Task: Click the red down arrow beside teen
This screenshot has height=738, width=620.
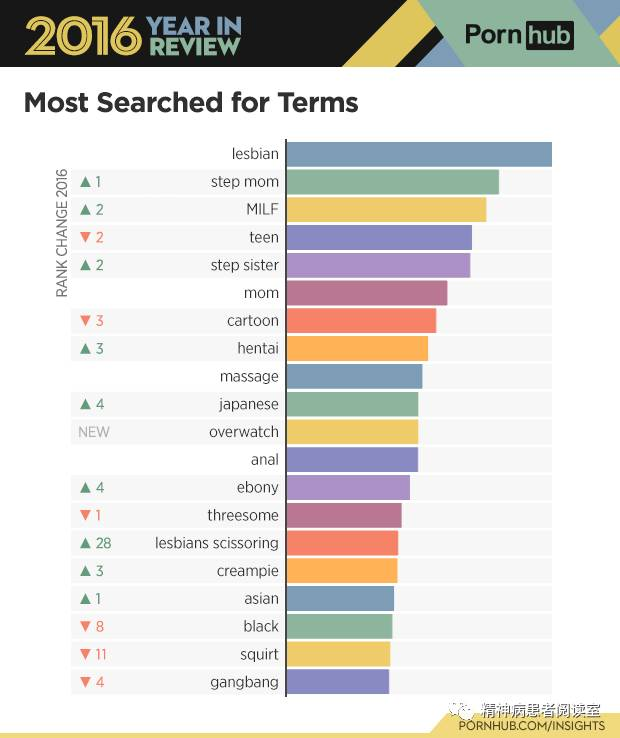Action: pyautogui.click(x=85, y=237)
